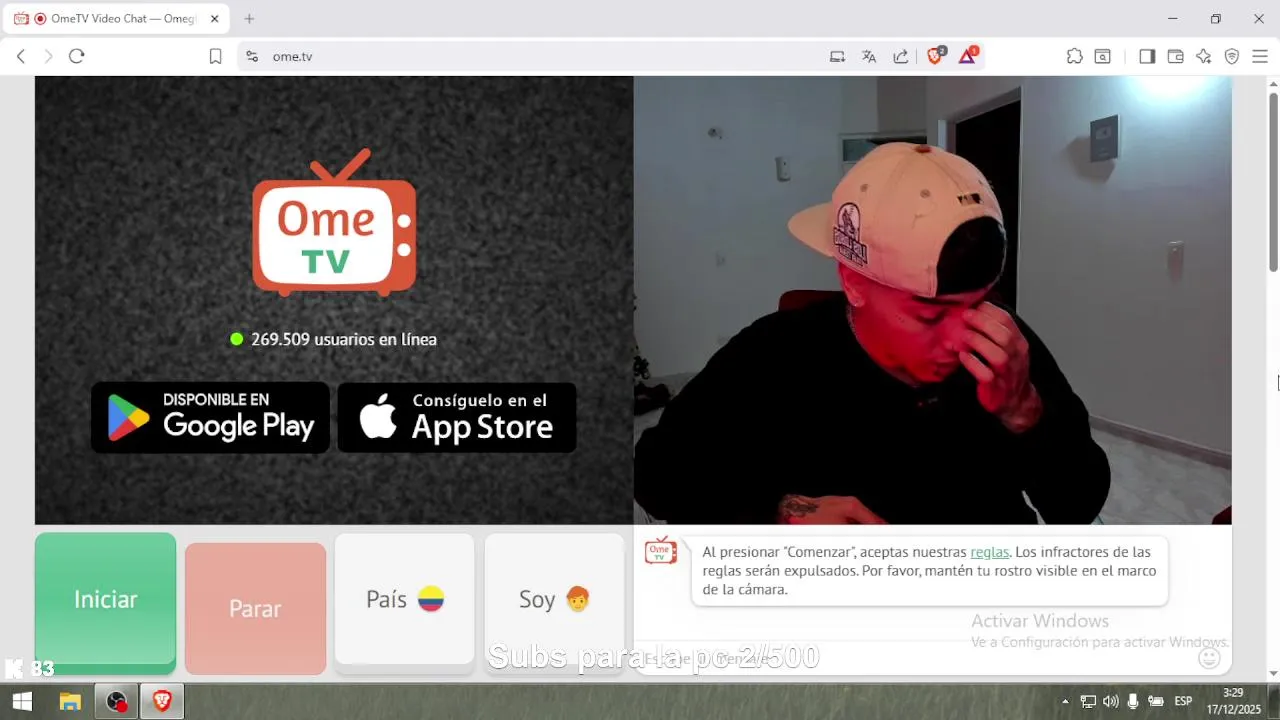Viewport: 1280px width, 720px height.
Task: Click the own webcam video preview
Action: coord(932,300)
